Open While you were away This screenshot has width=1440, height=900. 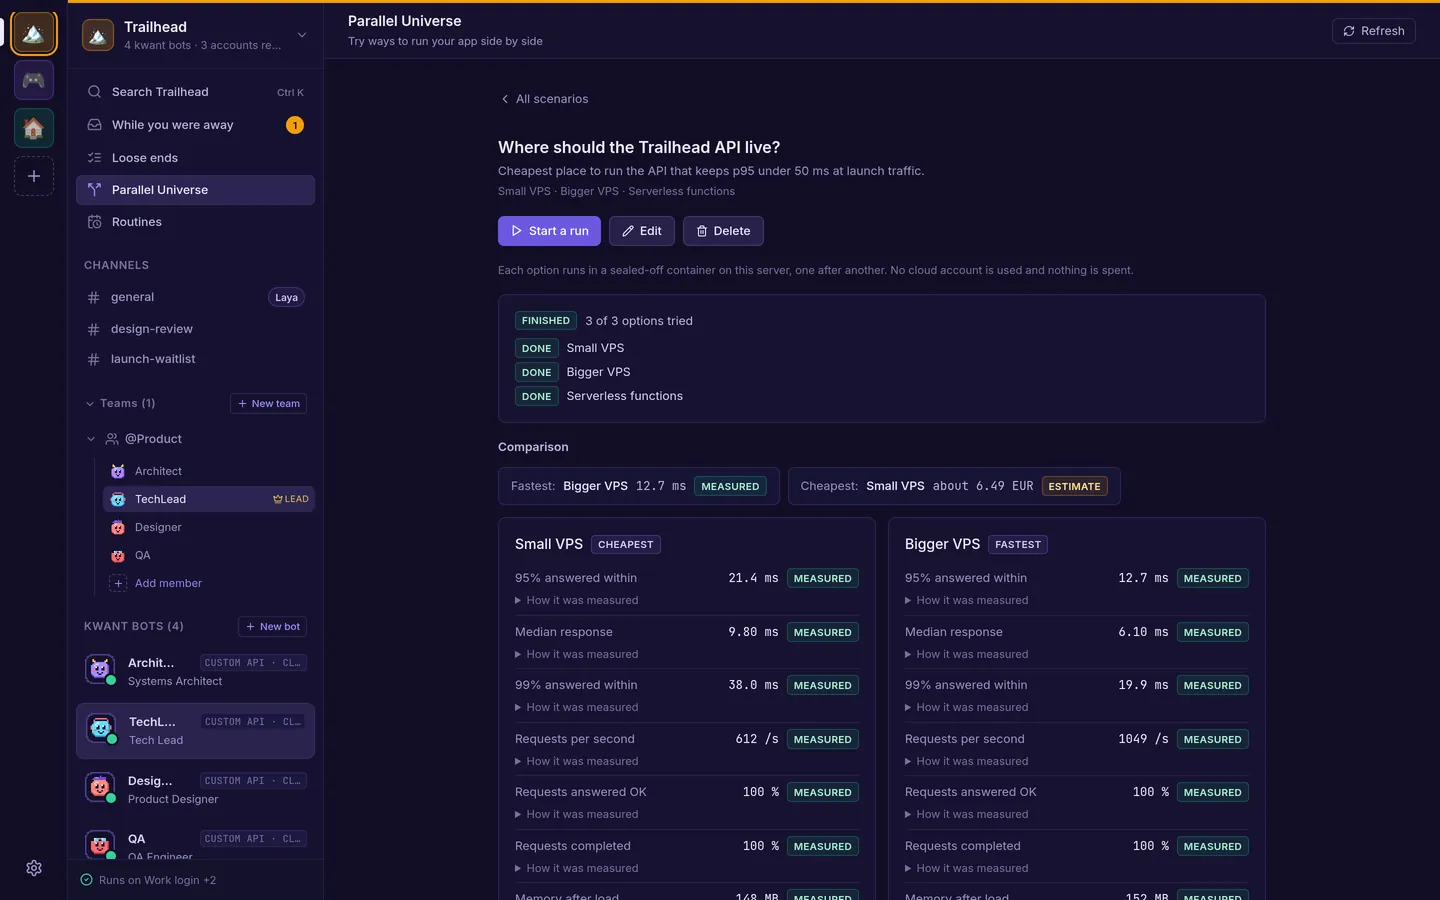(x=195, y=125)
